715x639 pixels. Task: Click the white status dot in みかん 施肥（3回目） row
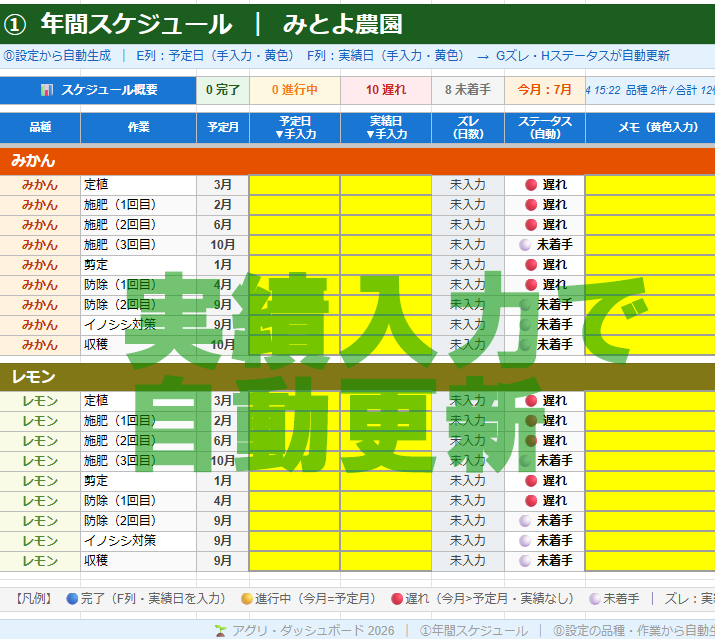pos(525,245)
